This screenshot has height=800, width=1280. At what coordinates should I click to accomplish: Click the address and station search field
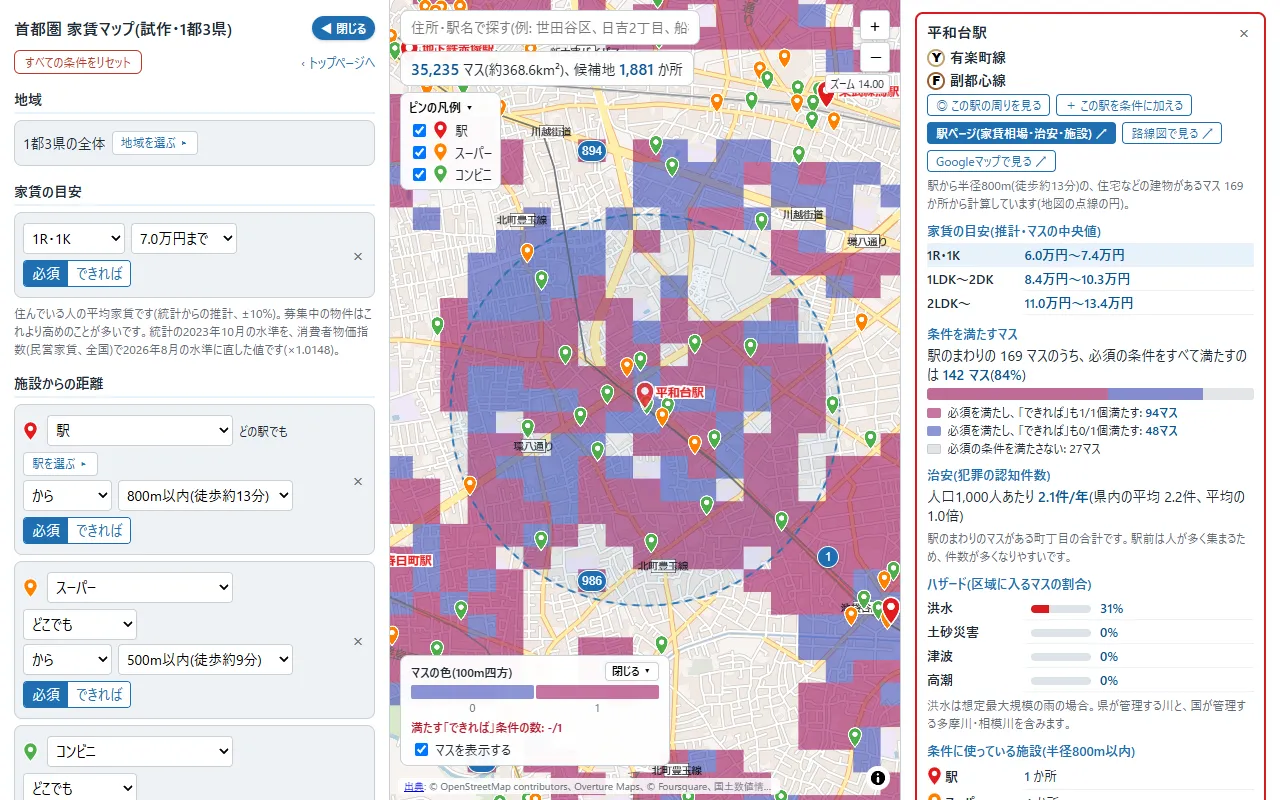(x=550, y=27)
